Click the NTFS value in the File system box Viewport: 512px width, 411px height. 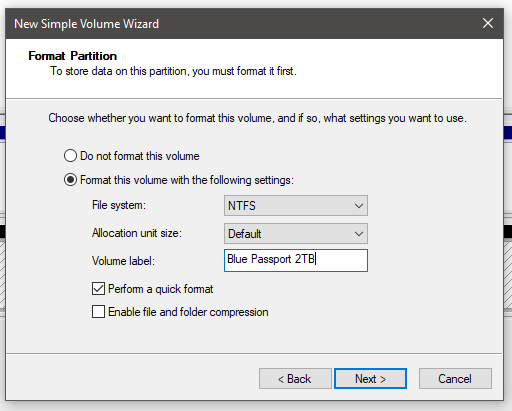click(x=242, y=206)
